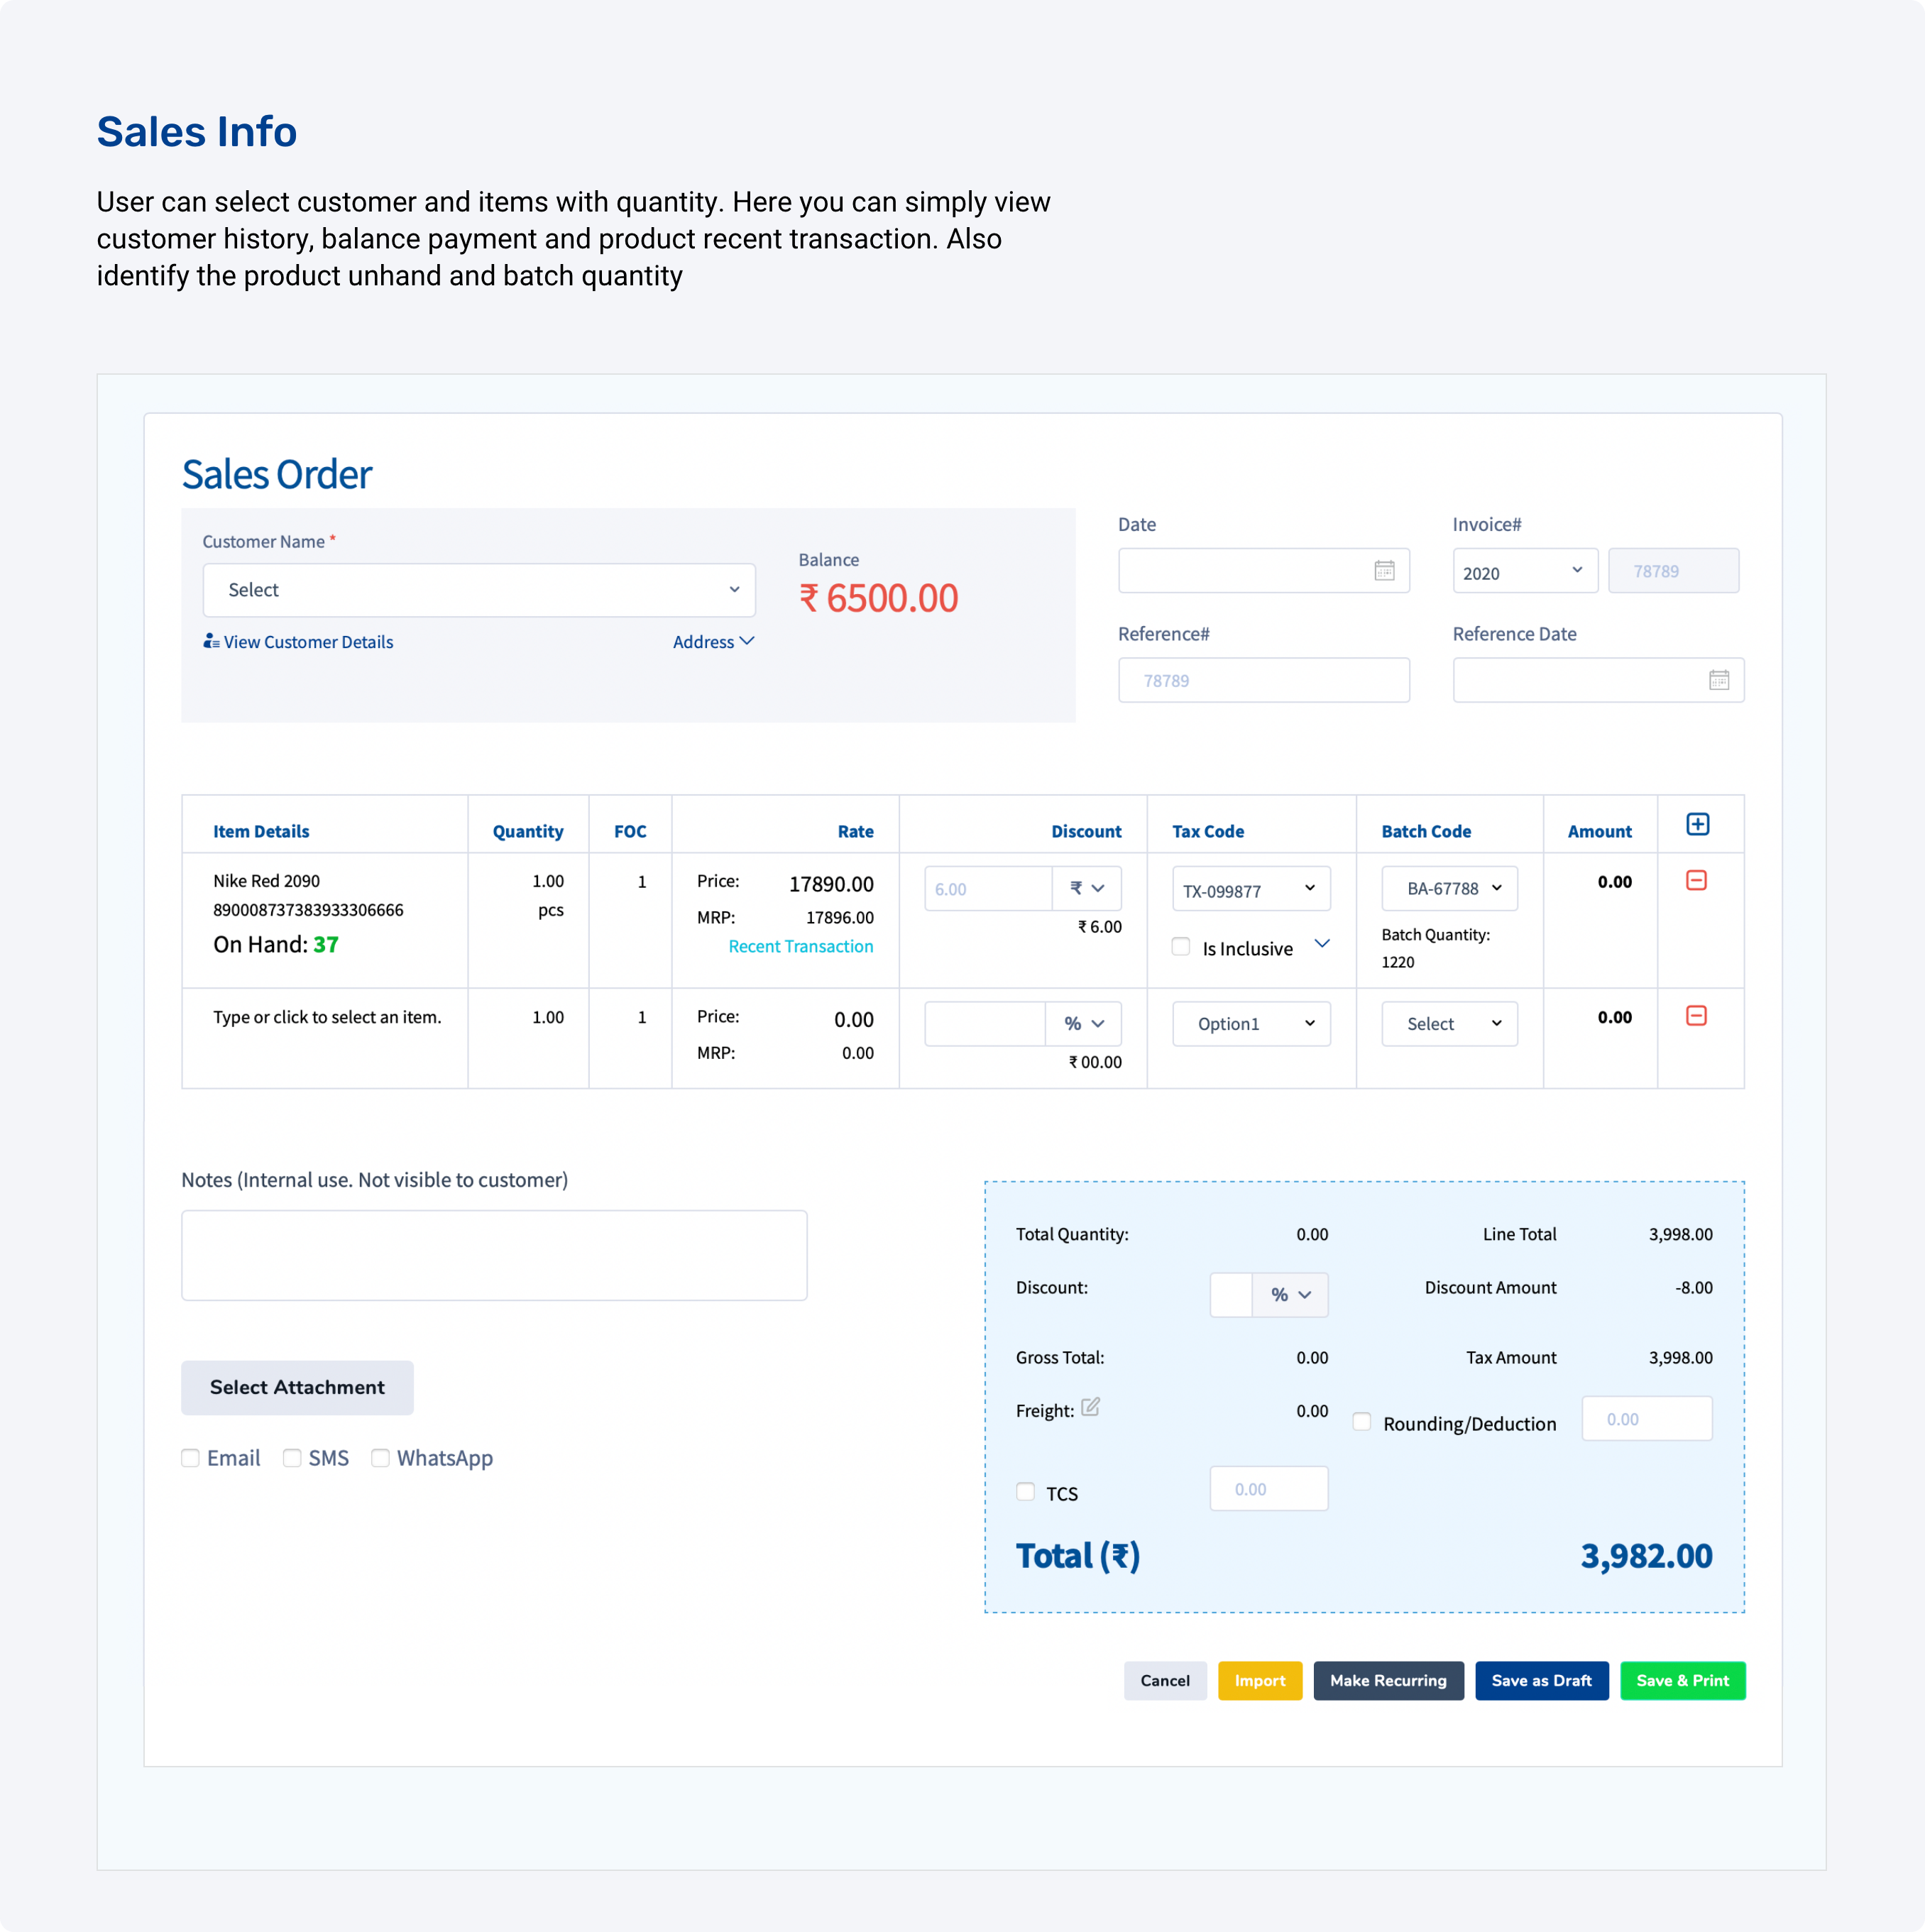Open the second row batch Select dropdown
The height and width of the screenshot is (1932, 1925).
[1449, 1024]
